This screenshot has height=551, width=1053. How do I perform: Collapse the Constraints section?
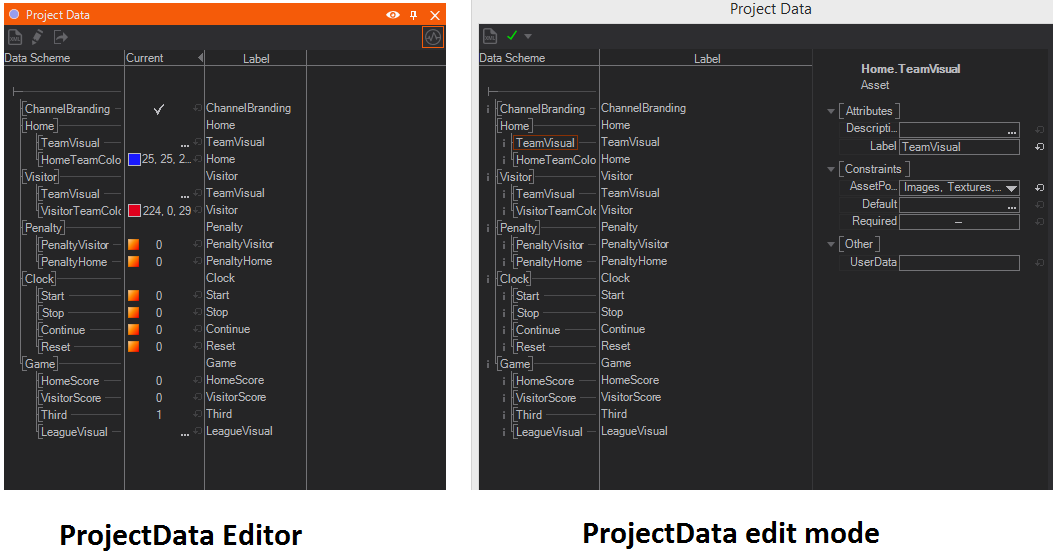tap(830, 169)
